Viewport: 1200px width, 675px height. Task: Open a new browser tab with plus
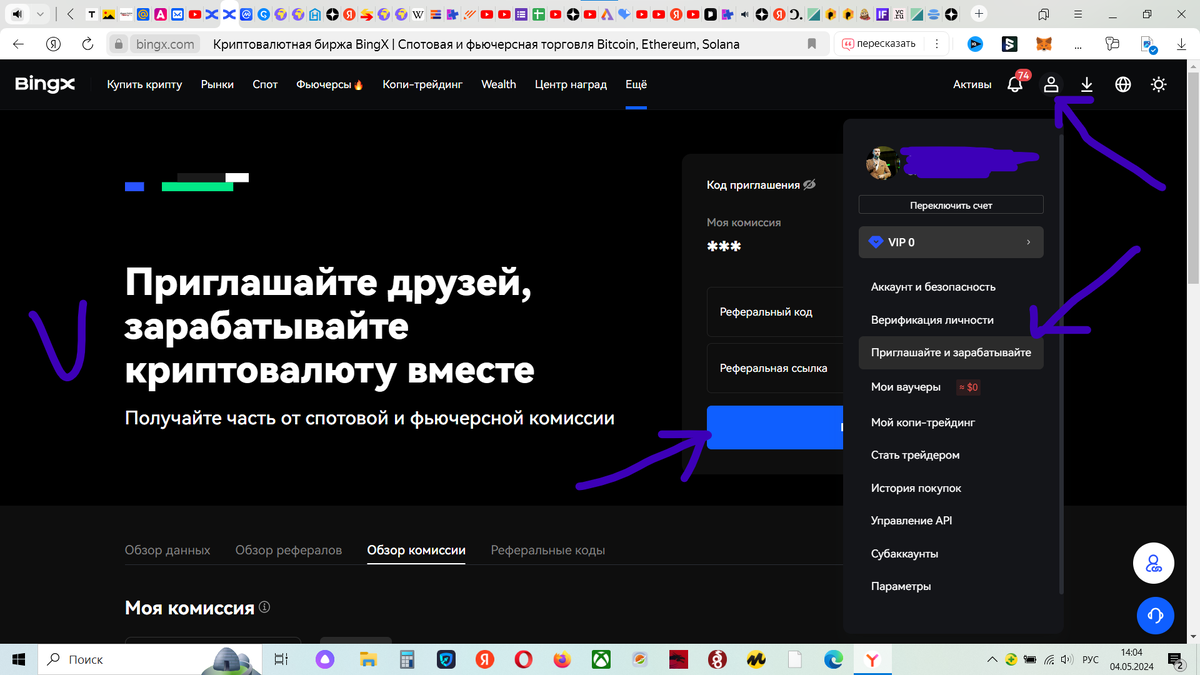coord(978,14)
